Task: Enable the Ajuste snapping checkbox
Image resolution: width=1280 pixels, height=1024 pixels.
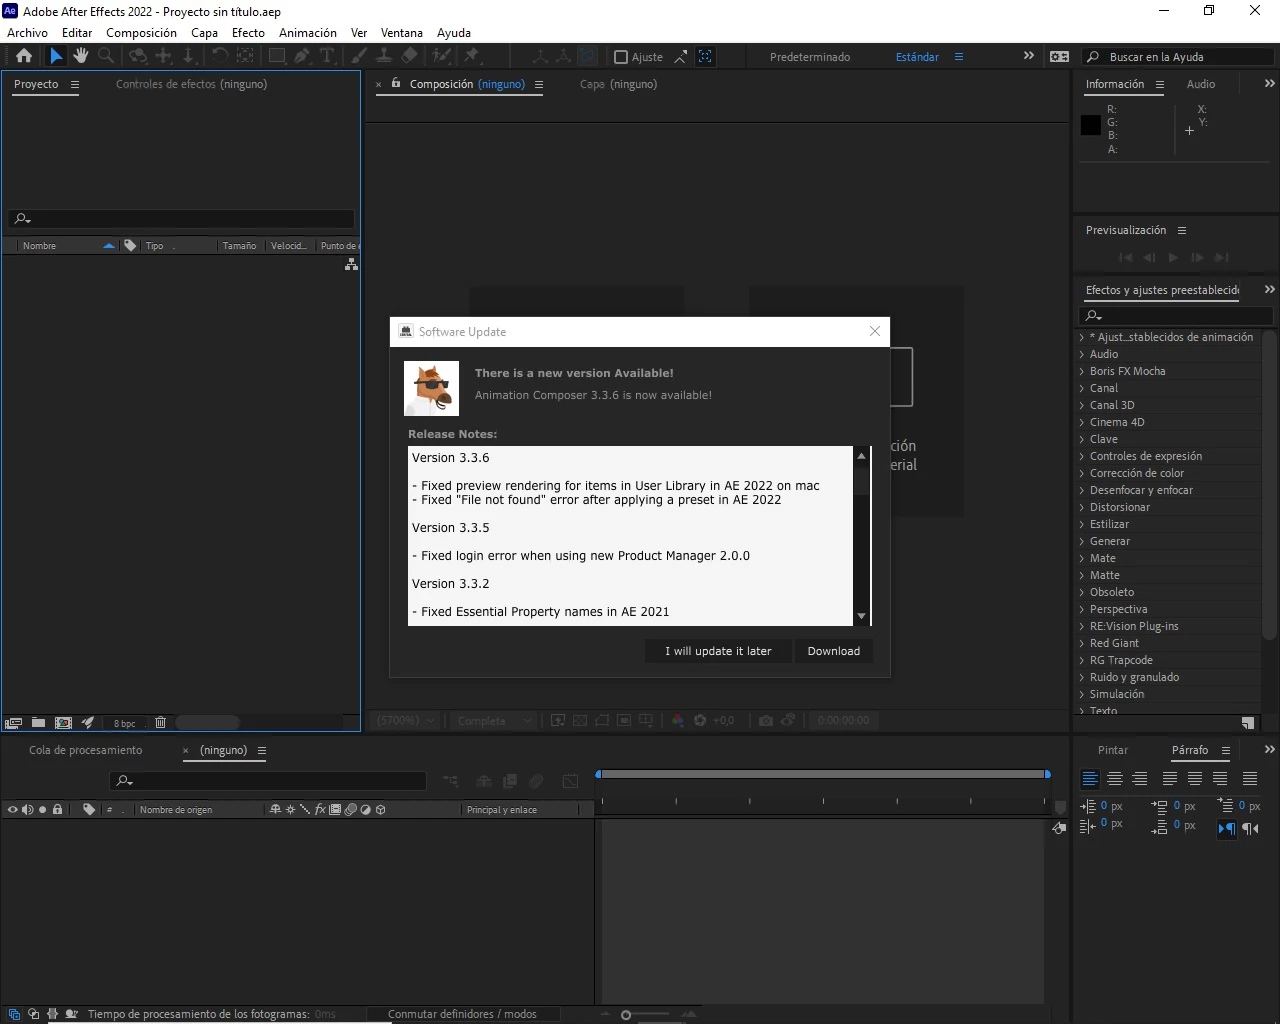Action: pyautogui.click(x=620, y=57)
